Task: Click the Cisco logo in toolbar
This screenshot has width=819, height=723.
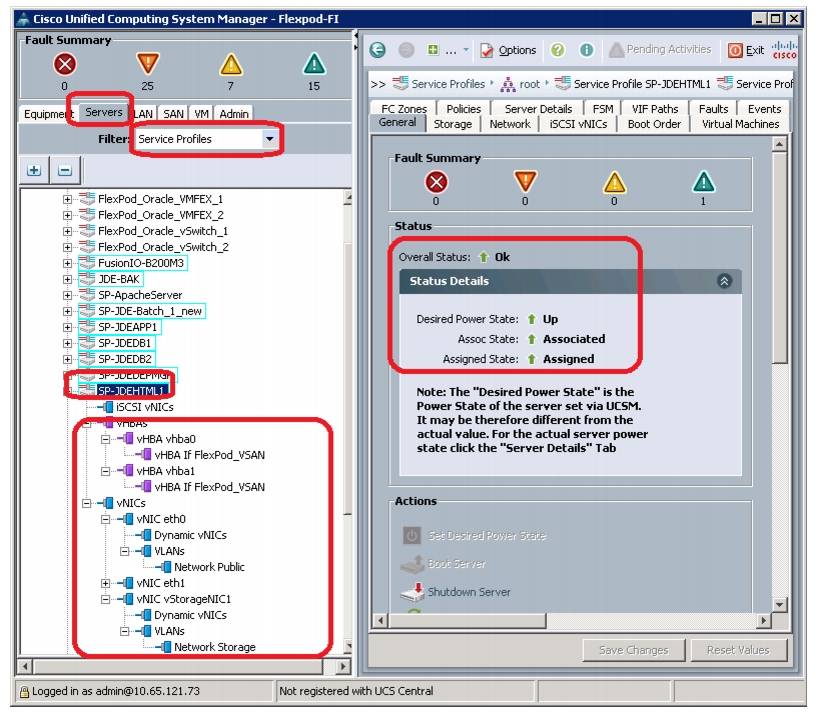Action: (x=784, y=50)
